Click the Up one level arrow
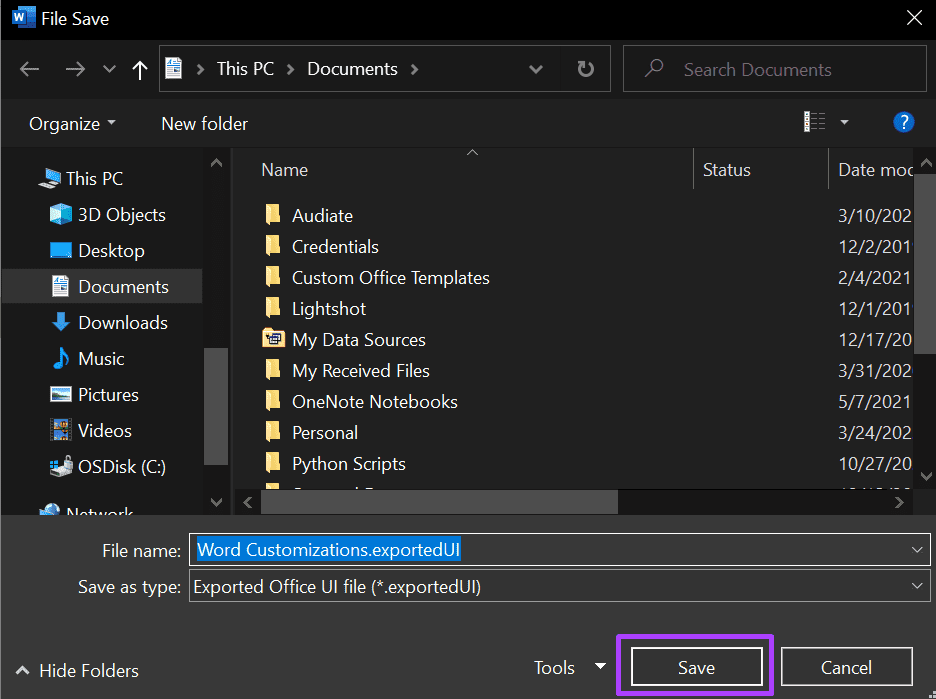 [x=140, y=69]
